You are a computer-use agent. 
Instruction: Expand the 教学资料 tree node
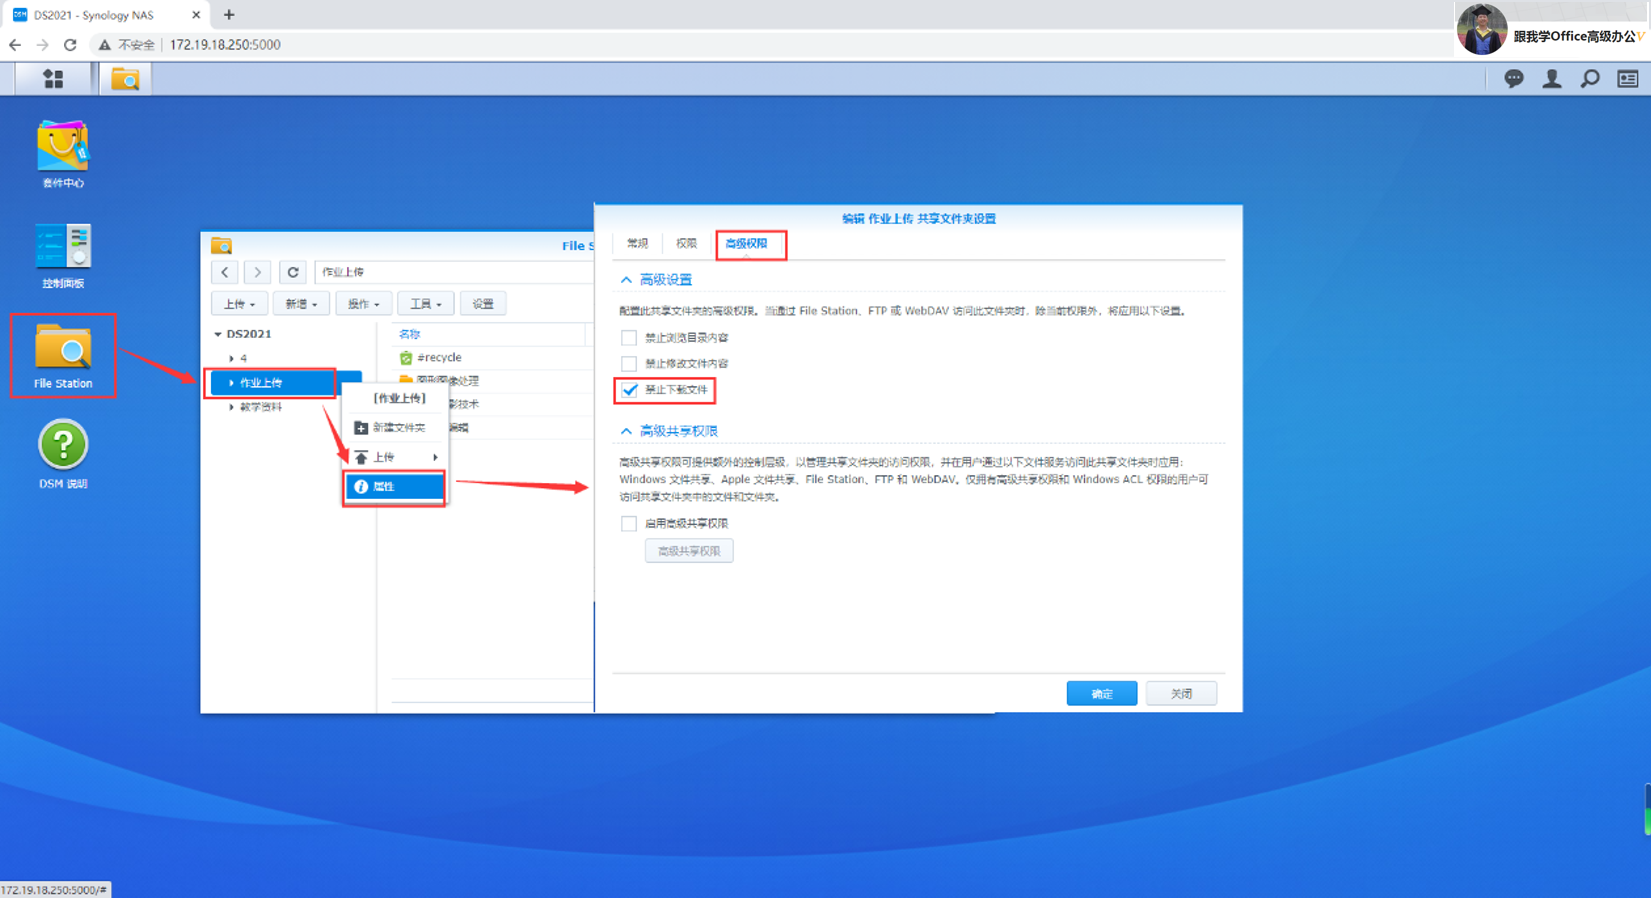(232, 407)
